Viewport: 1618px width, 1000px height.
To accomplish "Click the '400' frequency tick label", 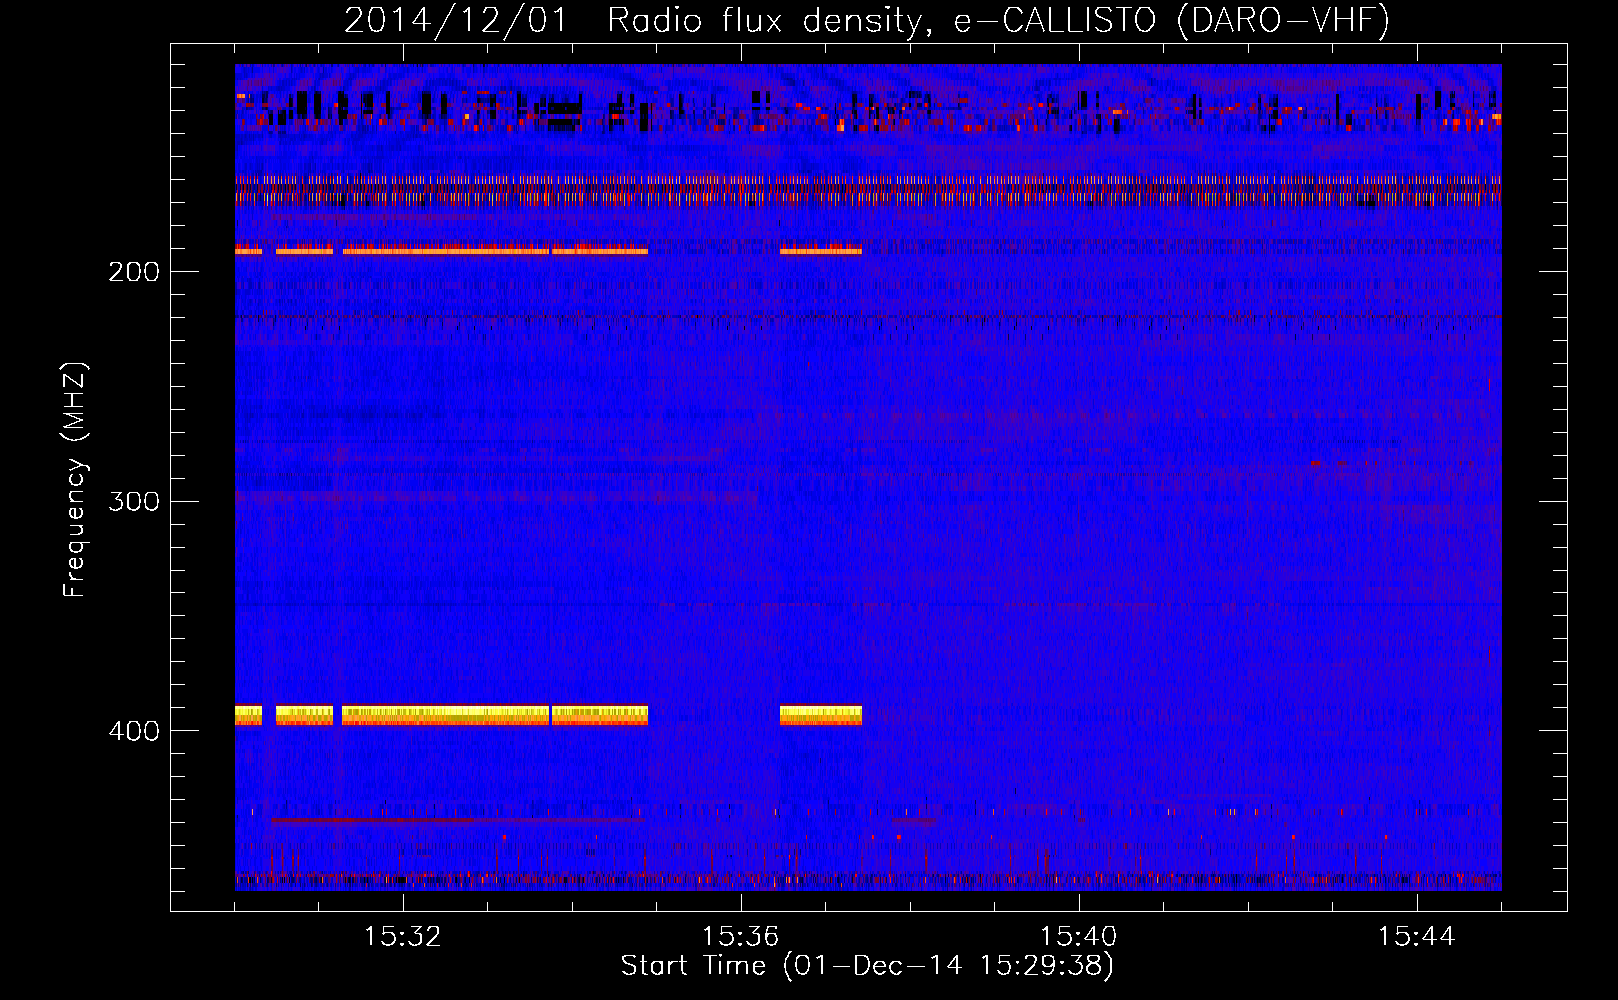I will 134,731.
